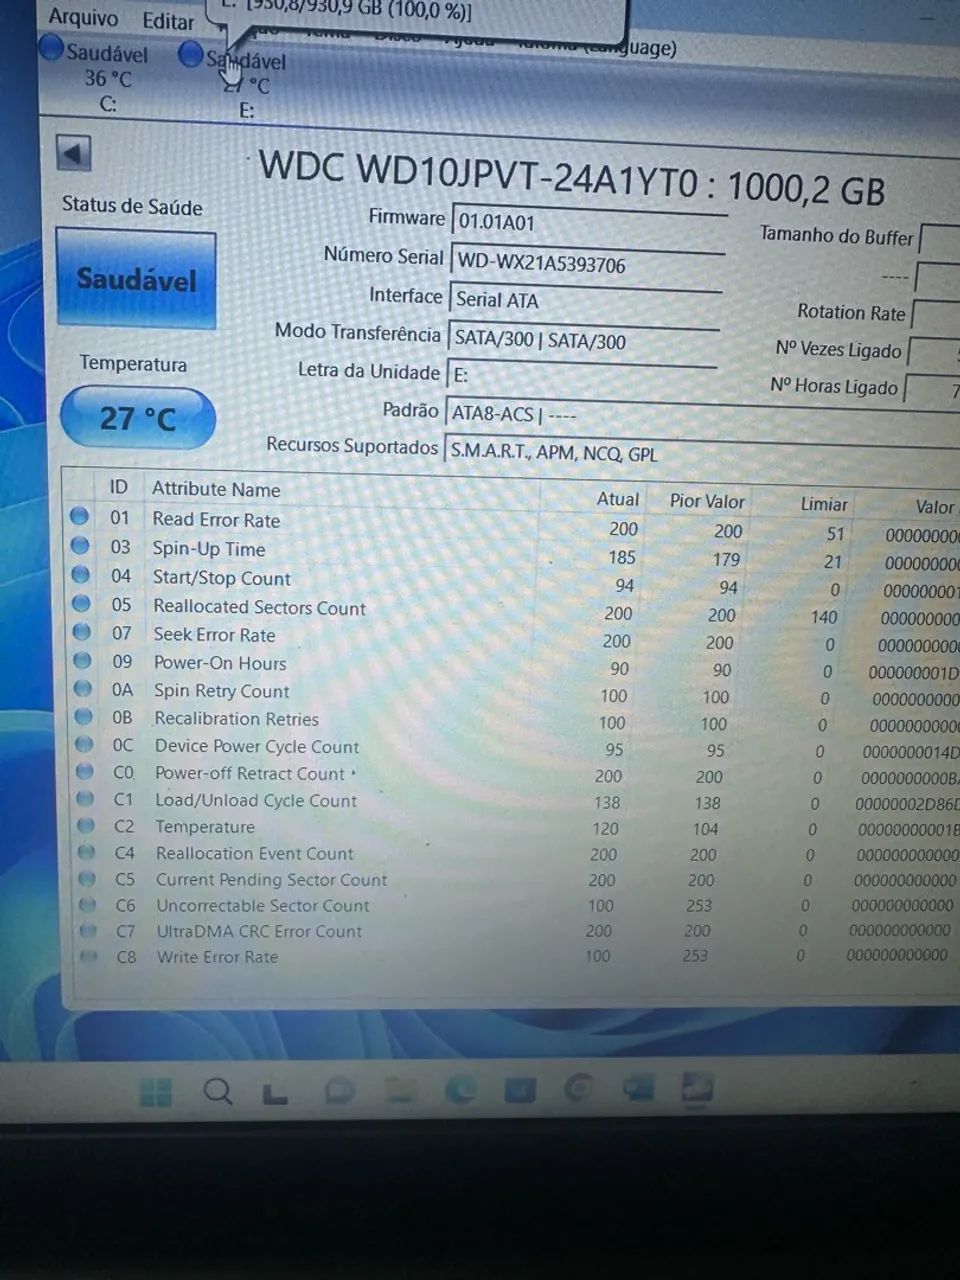Click status dot for Reallocated Sectors Count
The image size is (960, 1280).
pyautogui.click(x=82, y=604)
